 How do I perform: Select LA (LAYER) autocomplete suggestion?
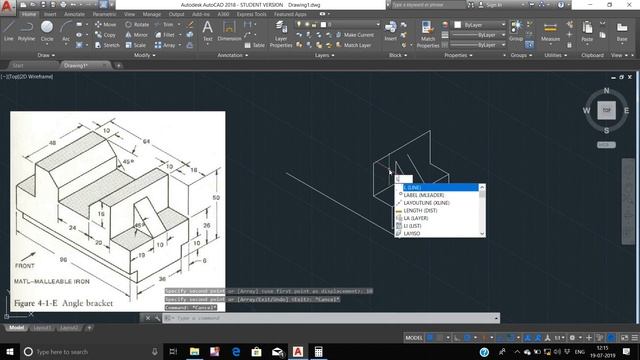[x=437, y=218]
